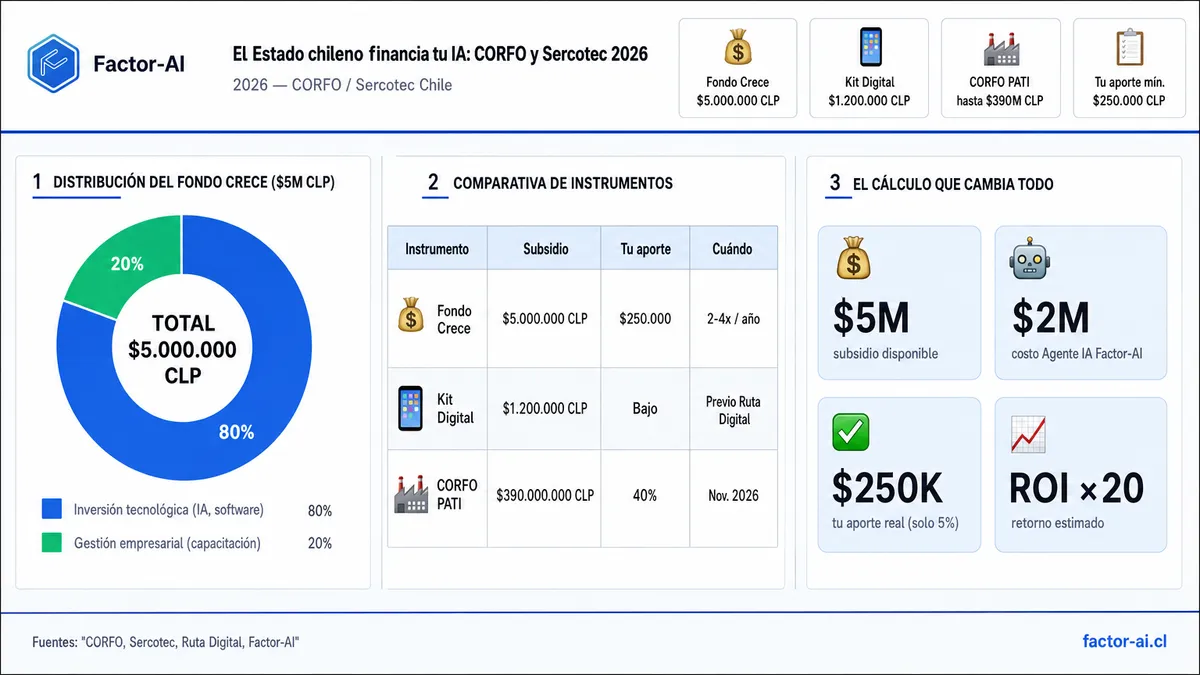Click the robot icon above $2M
The height and width of the screenshot is (675, 1200).
tap(1031, 258)
